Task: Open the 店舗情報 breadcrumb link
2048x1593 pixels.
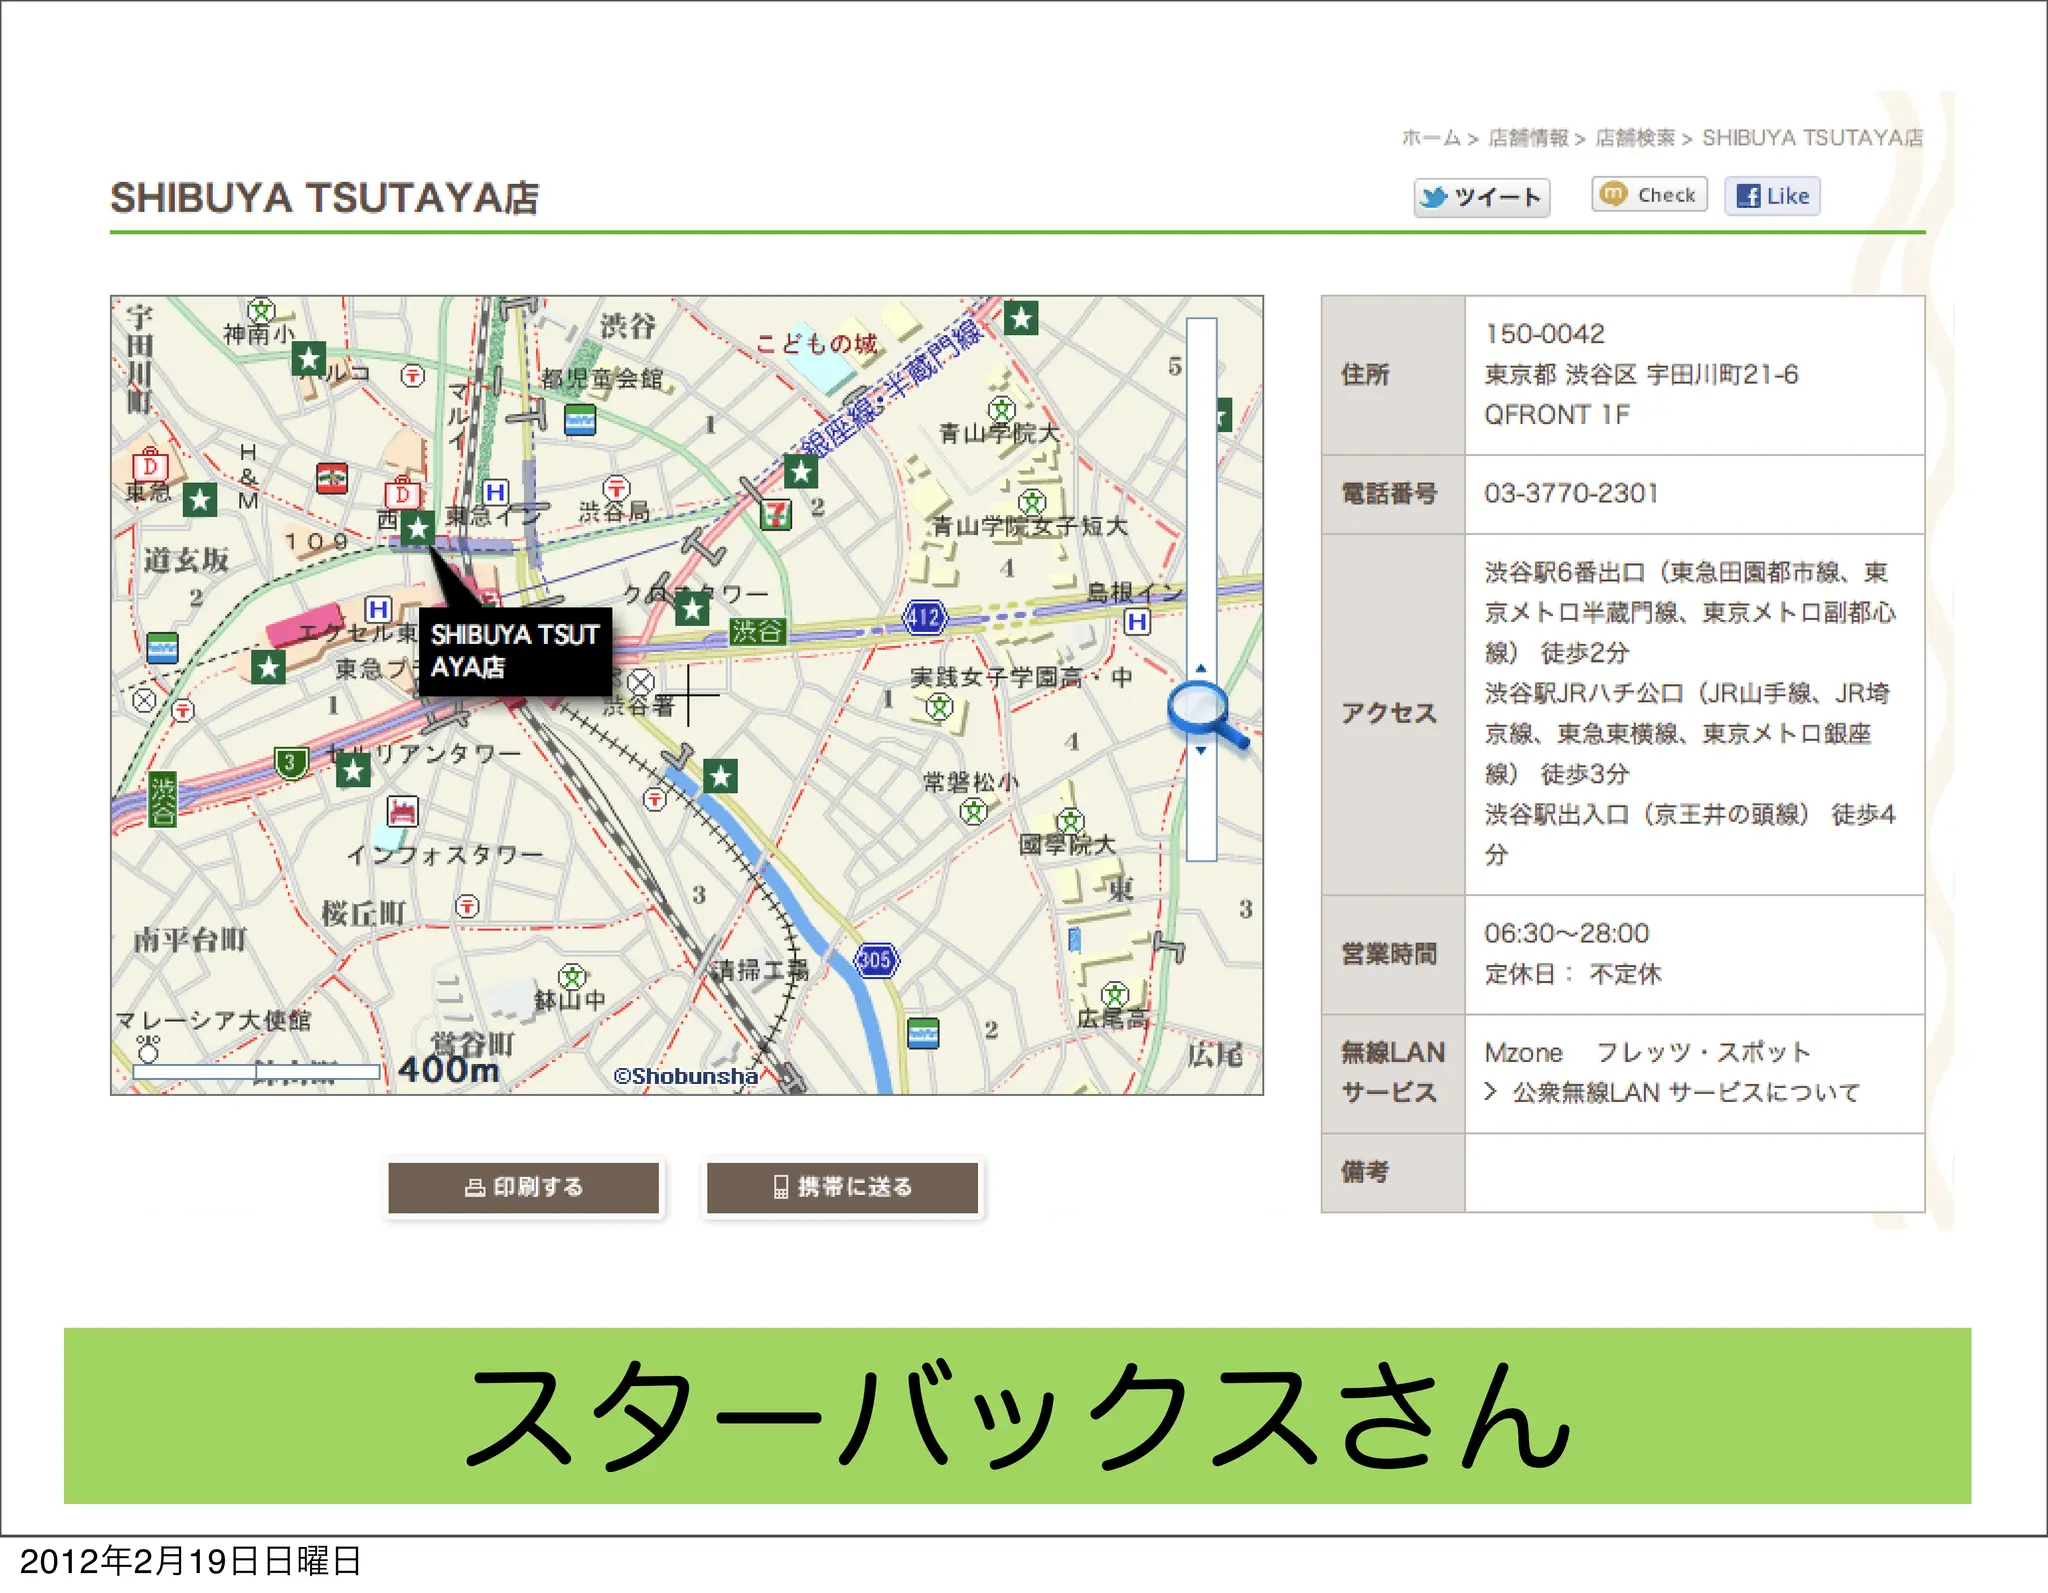Action: [1527, 138]
